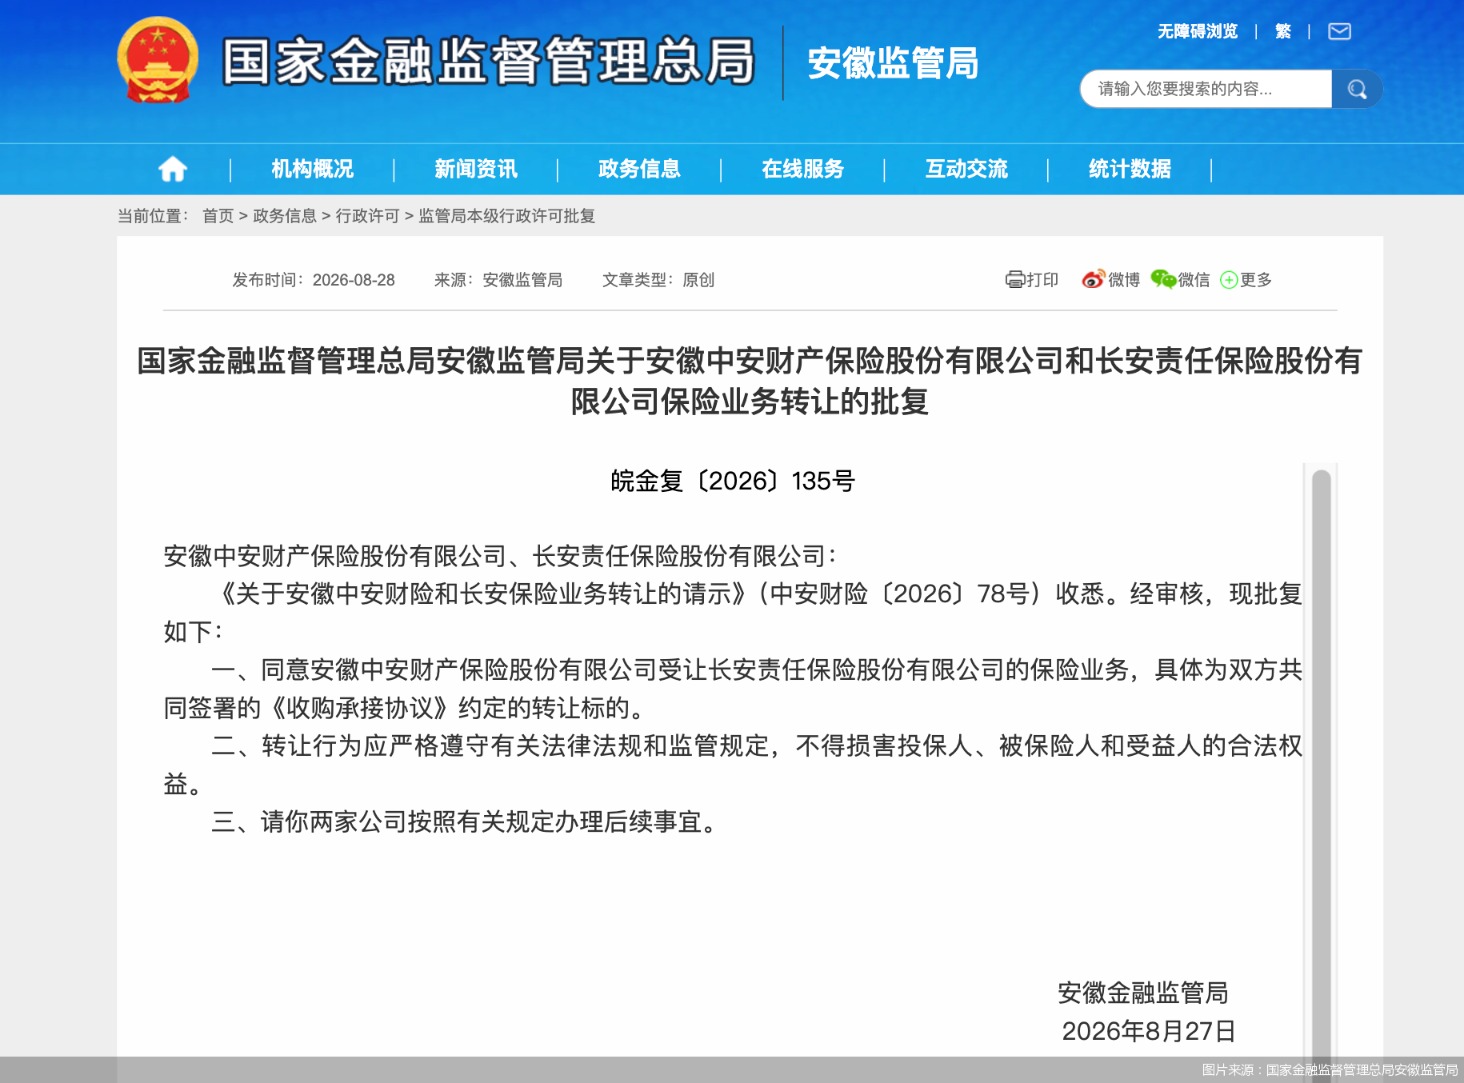Click the salutation line of the letter
Image resolution: width=1464 pixels, height=1083 pixels.
[501, 556]
